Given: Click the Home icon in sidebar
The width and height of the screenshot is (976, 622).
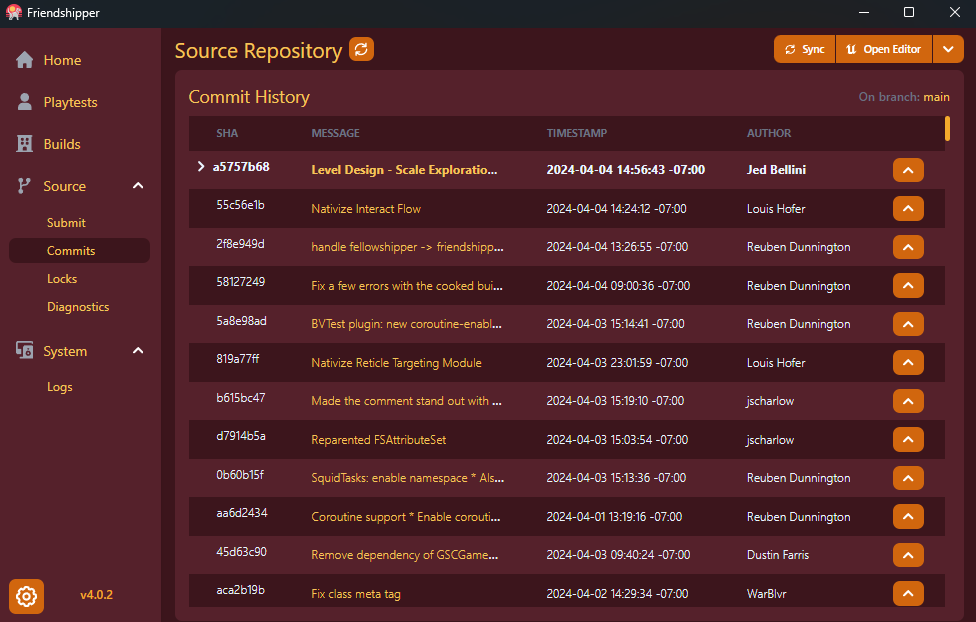Looking at the screenshot, I should [x=25, y=60].
